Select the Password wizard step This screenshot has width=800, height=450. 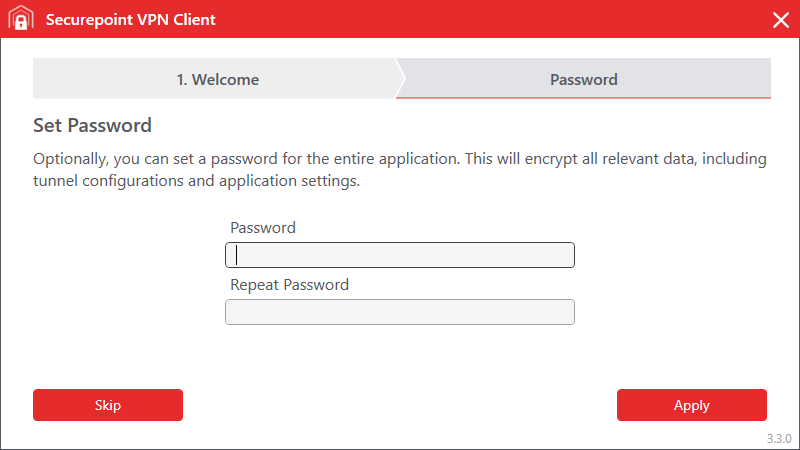coord(584,80)
